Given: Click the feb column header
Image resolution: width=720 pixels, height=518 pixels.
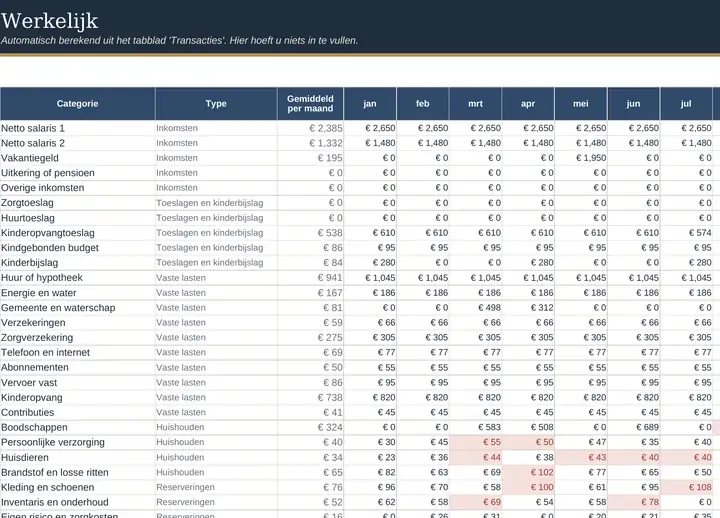Looking at the screenshot, I should [423, 104].
